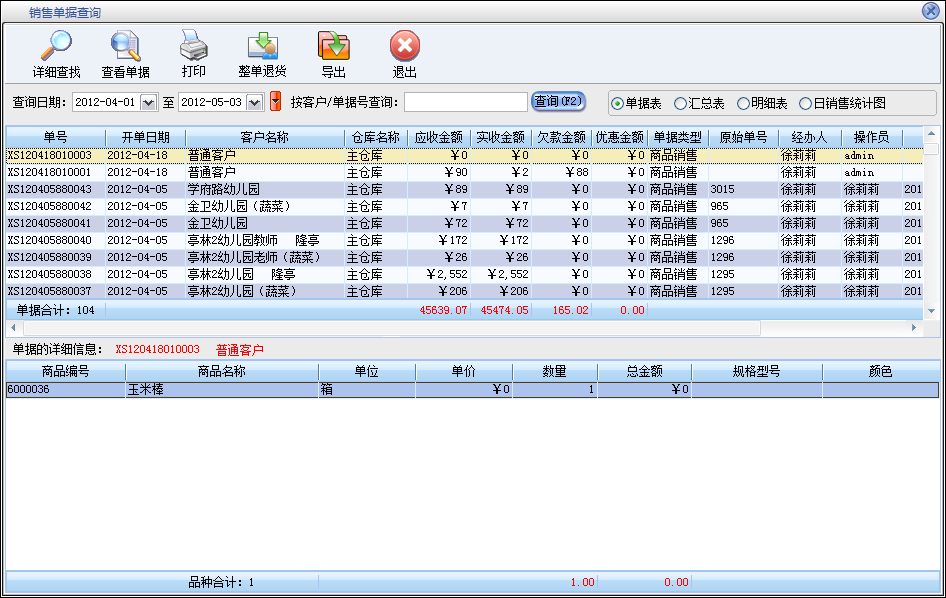Image resolution: width=946 pixels, height=598 pixels.
Task: Switch to the 明细表 view option
Action: pyautogui.click(x=743, y=103)
